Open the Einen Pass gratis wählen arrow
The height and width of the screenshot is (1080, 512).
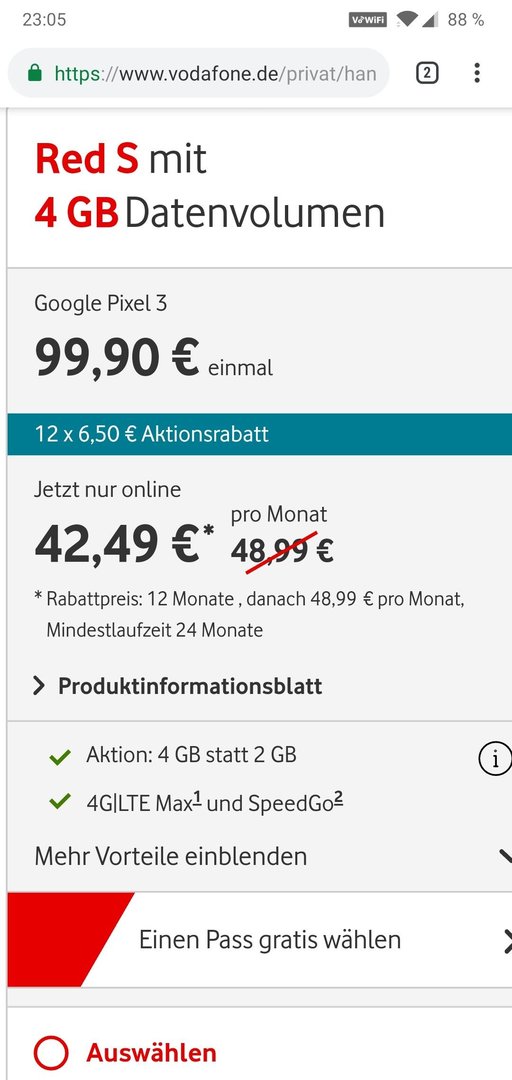(507, 941)
